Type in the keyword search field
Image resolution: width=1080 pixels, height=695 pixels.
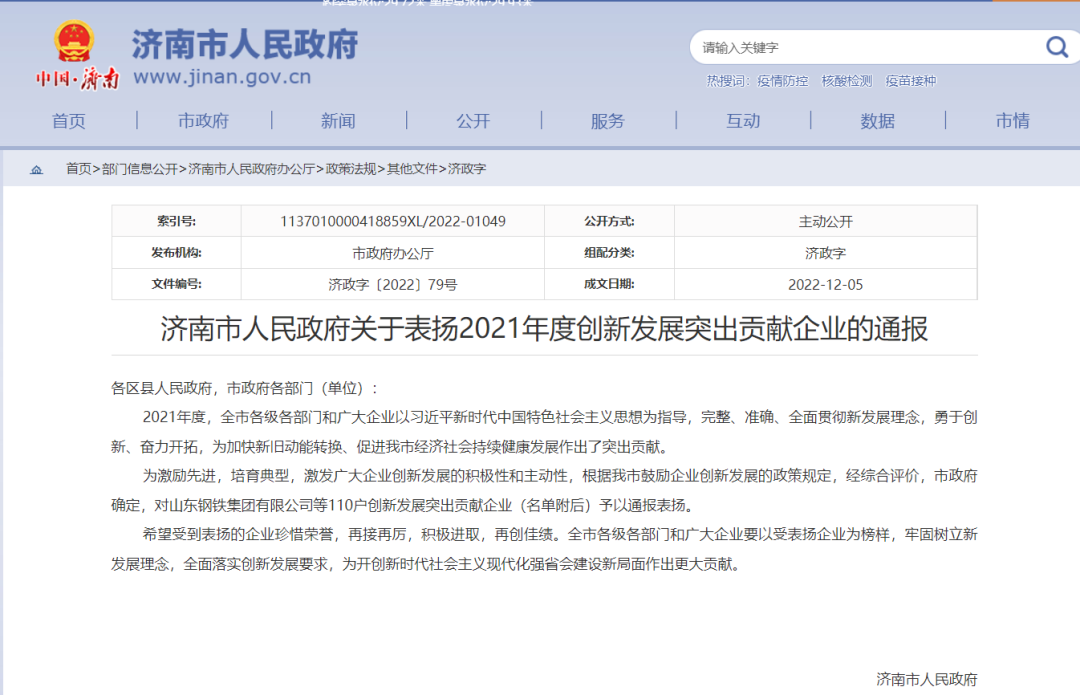coord(860,47)
